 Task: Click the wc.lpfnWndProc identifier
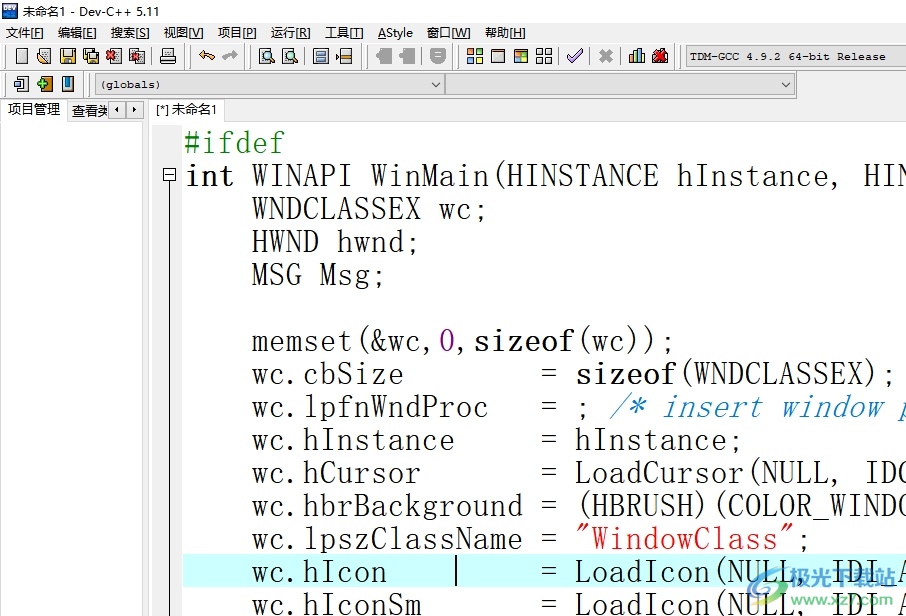370,407
